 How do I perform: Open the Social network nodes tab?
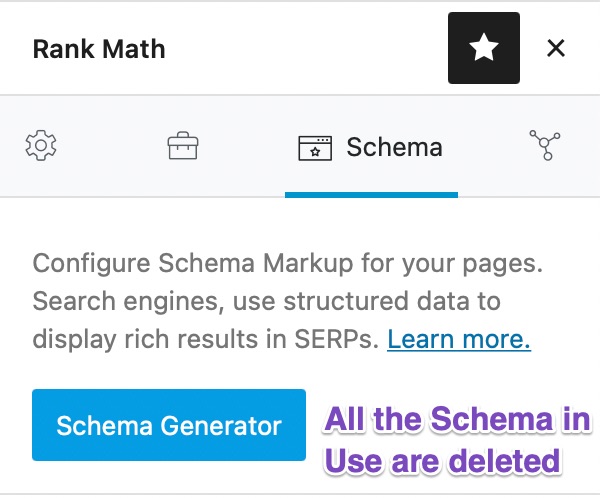(545, 145)
